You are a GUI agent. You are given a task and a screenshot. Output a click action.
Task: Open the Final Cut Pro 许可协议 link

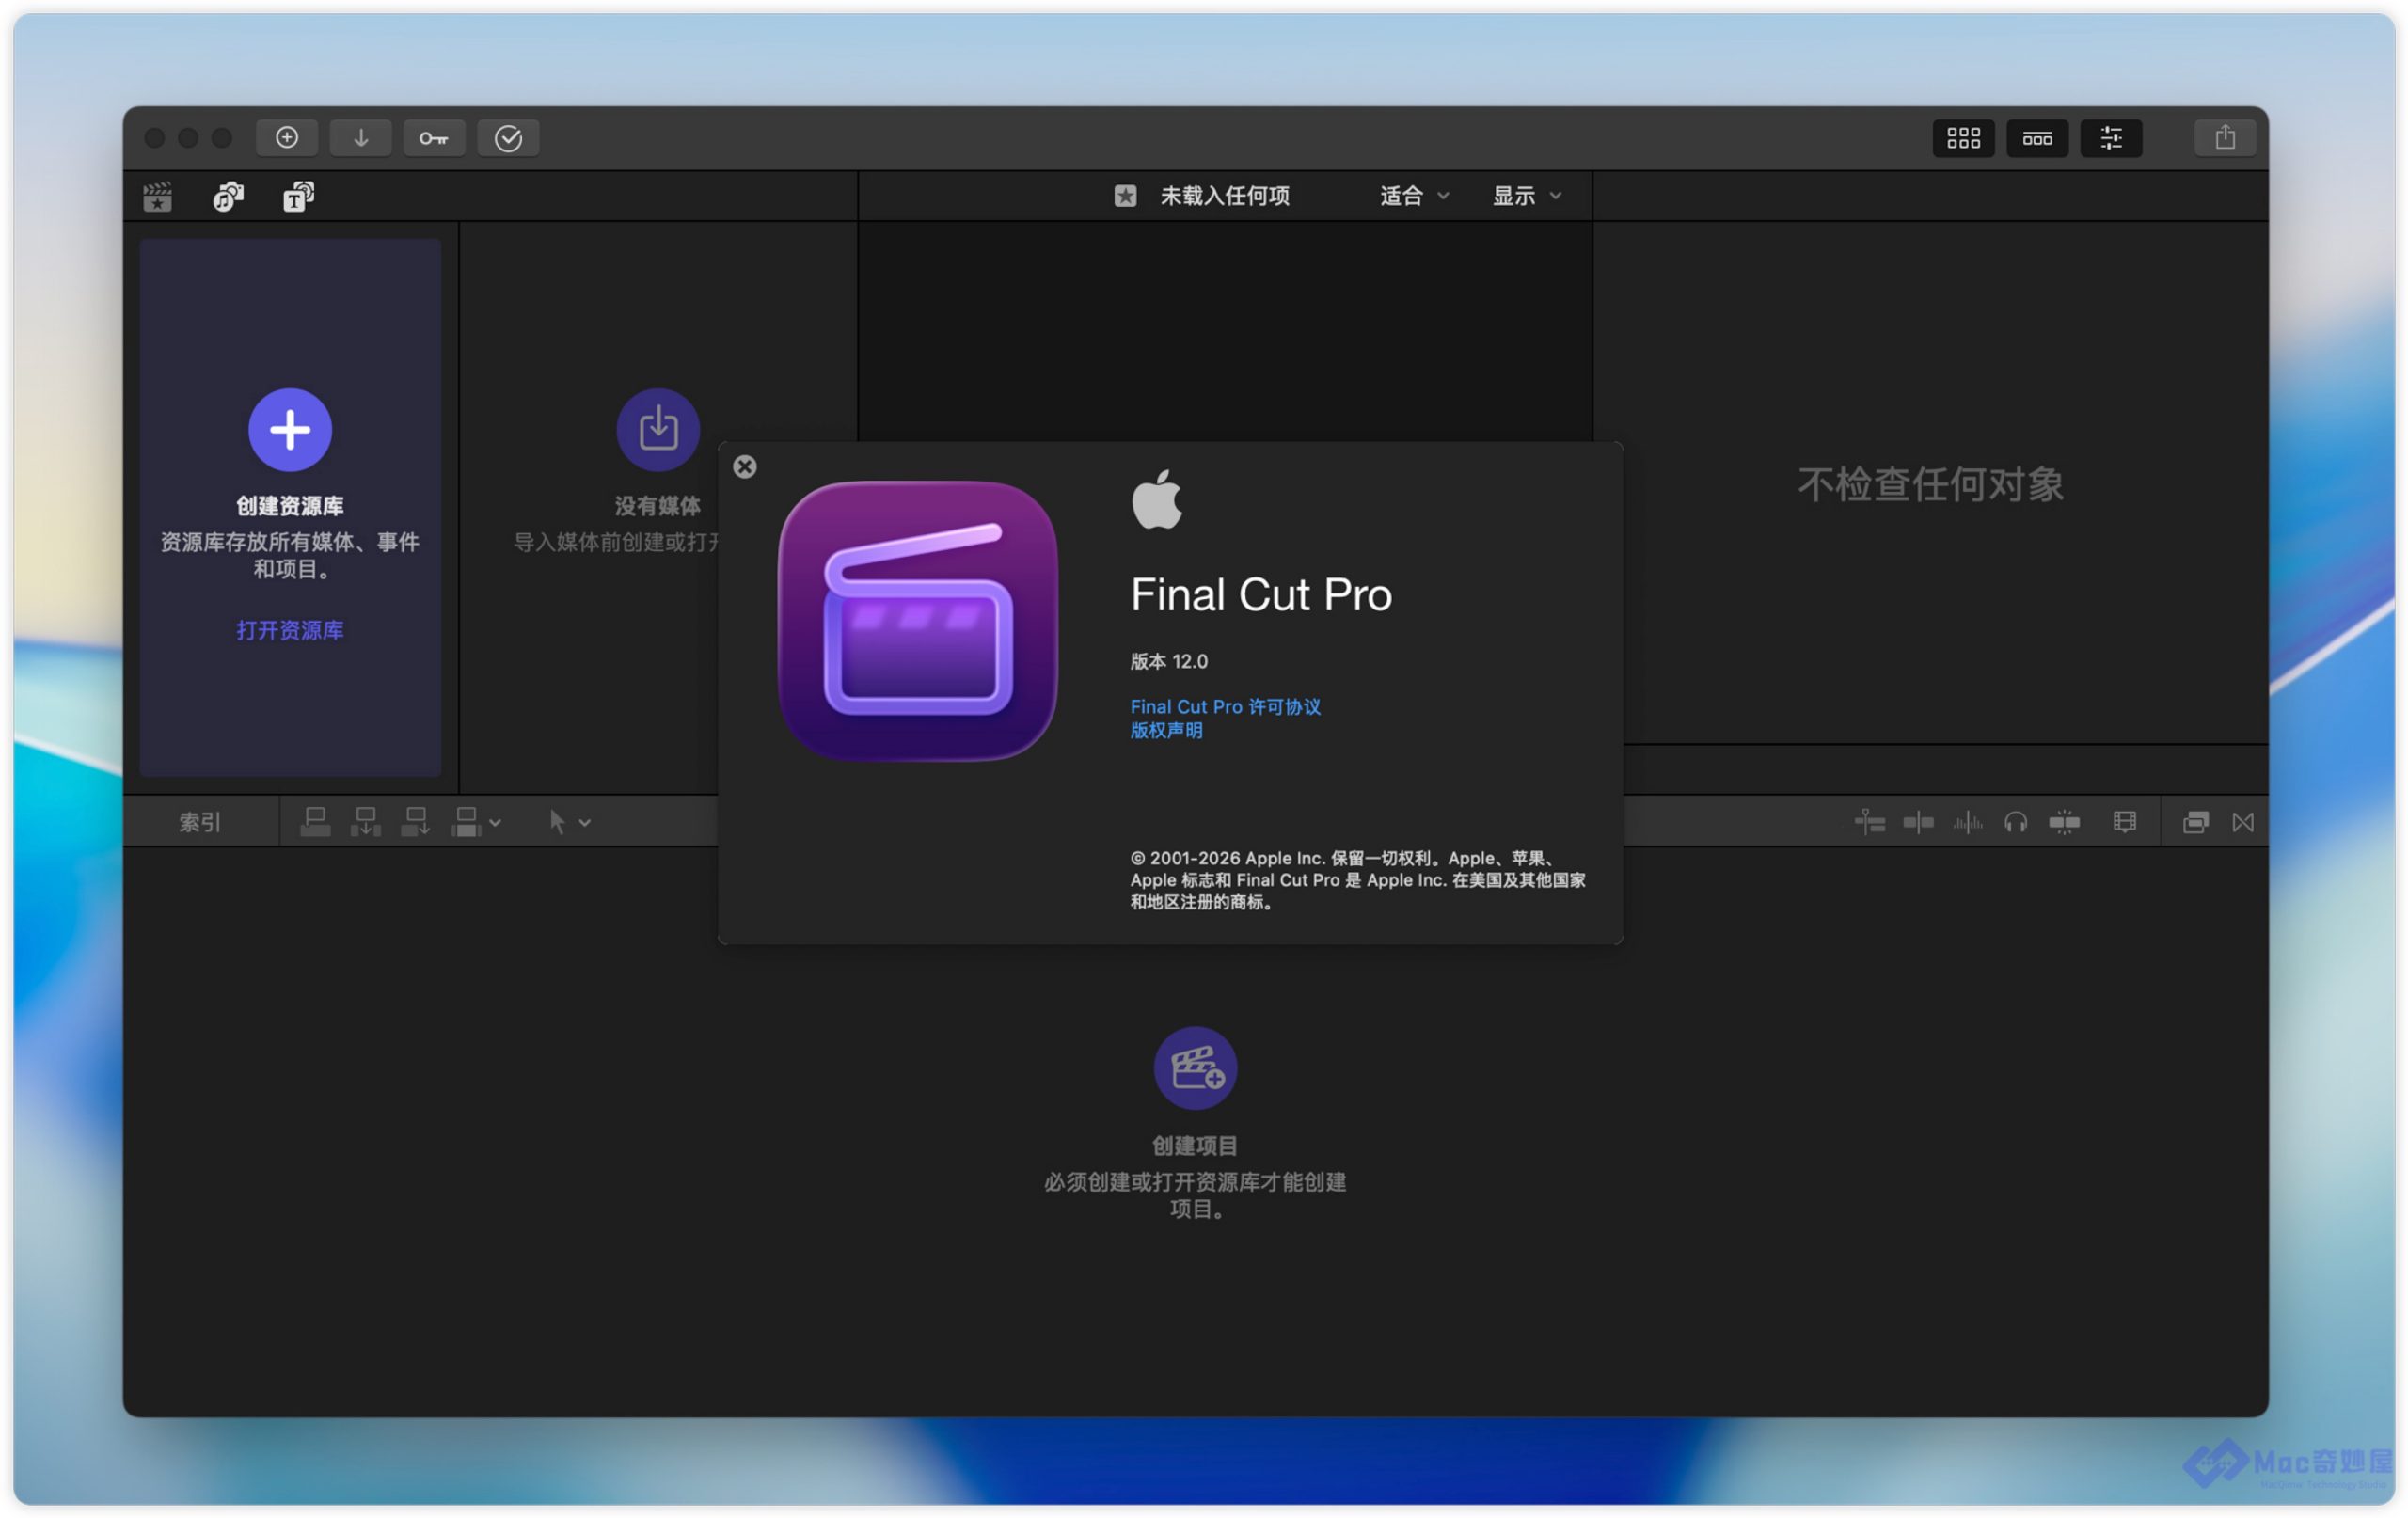1225,707
